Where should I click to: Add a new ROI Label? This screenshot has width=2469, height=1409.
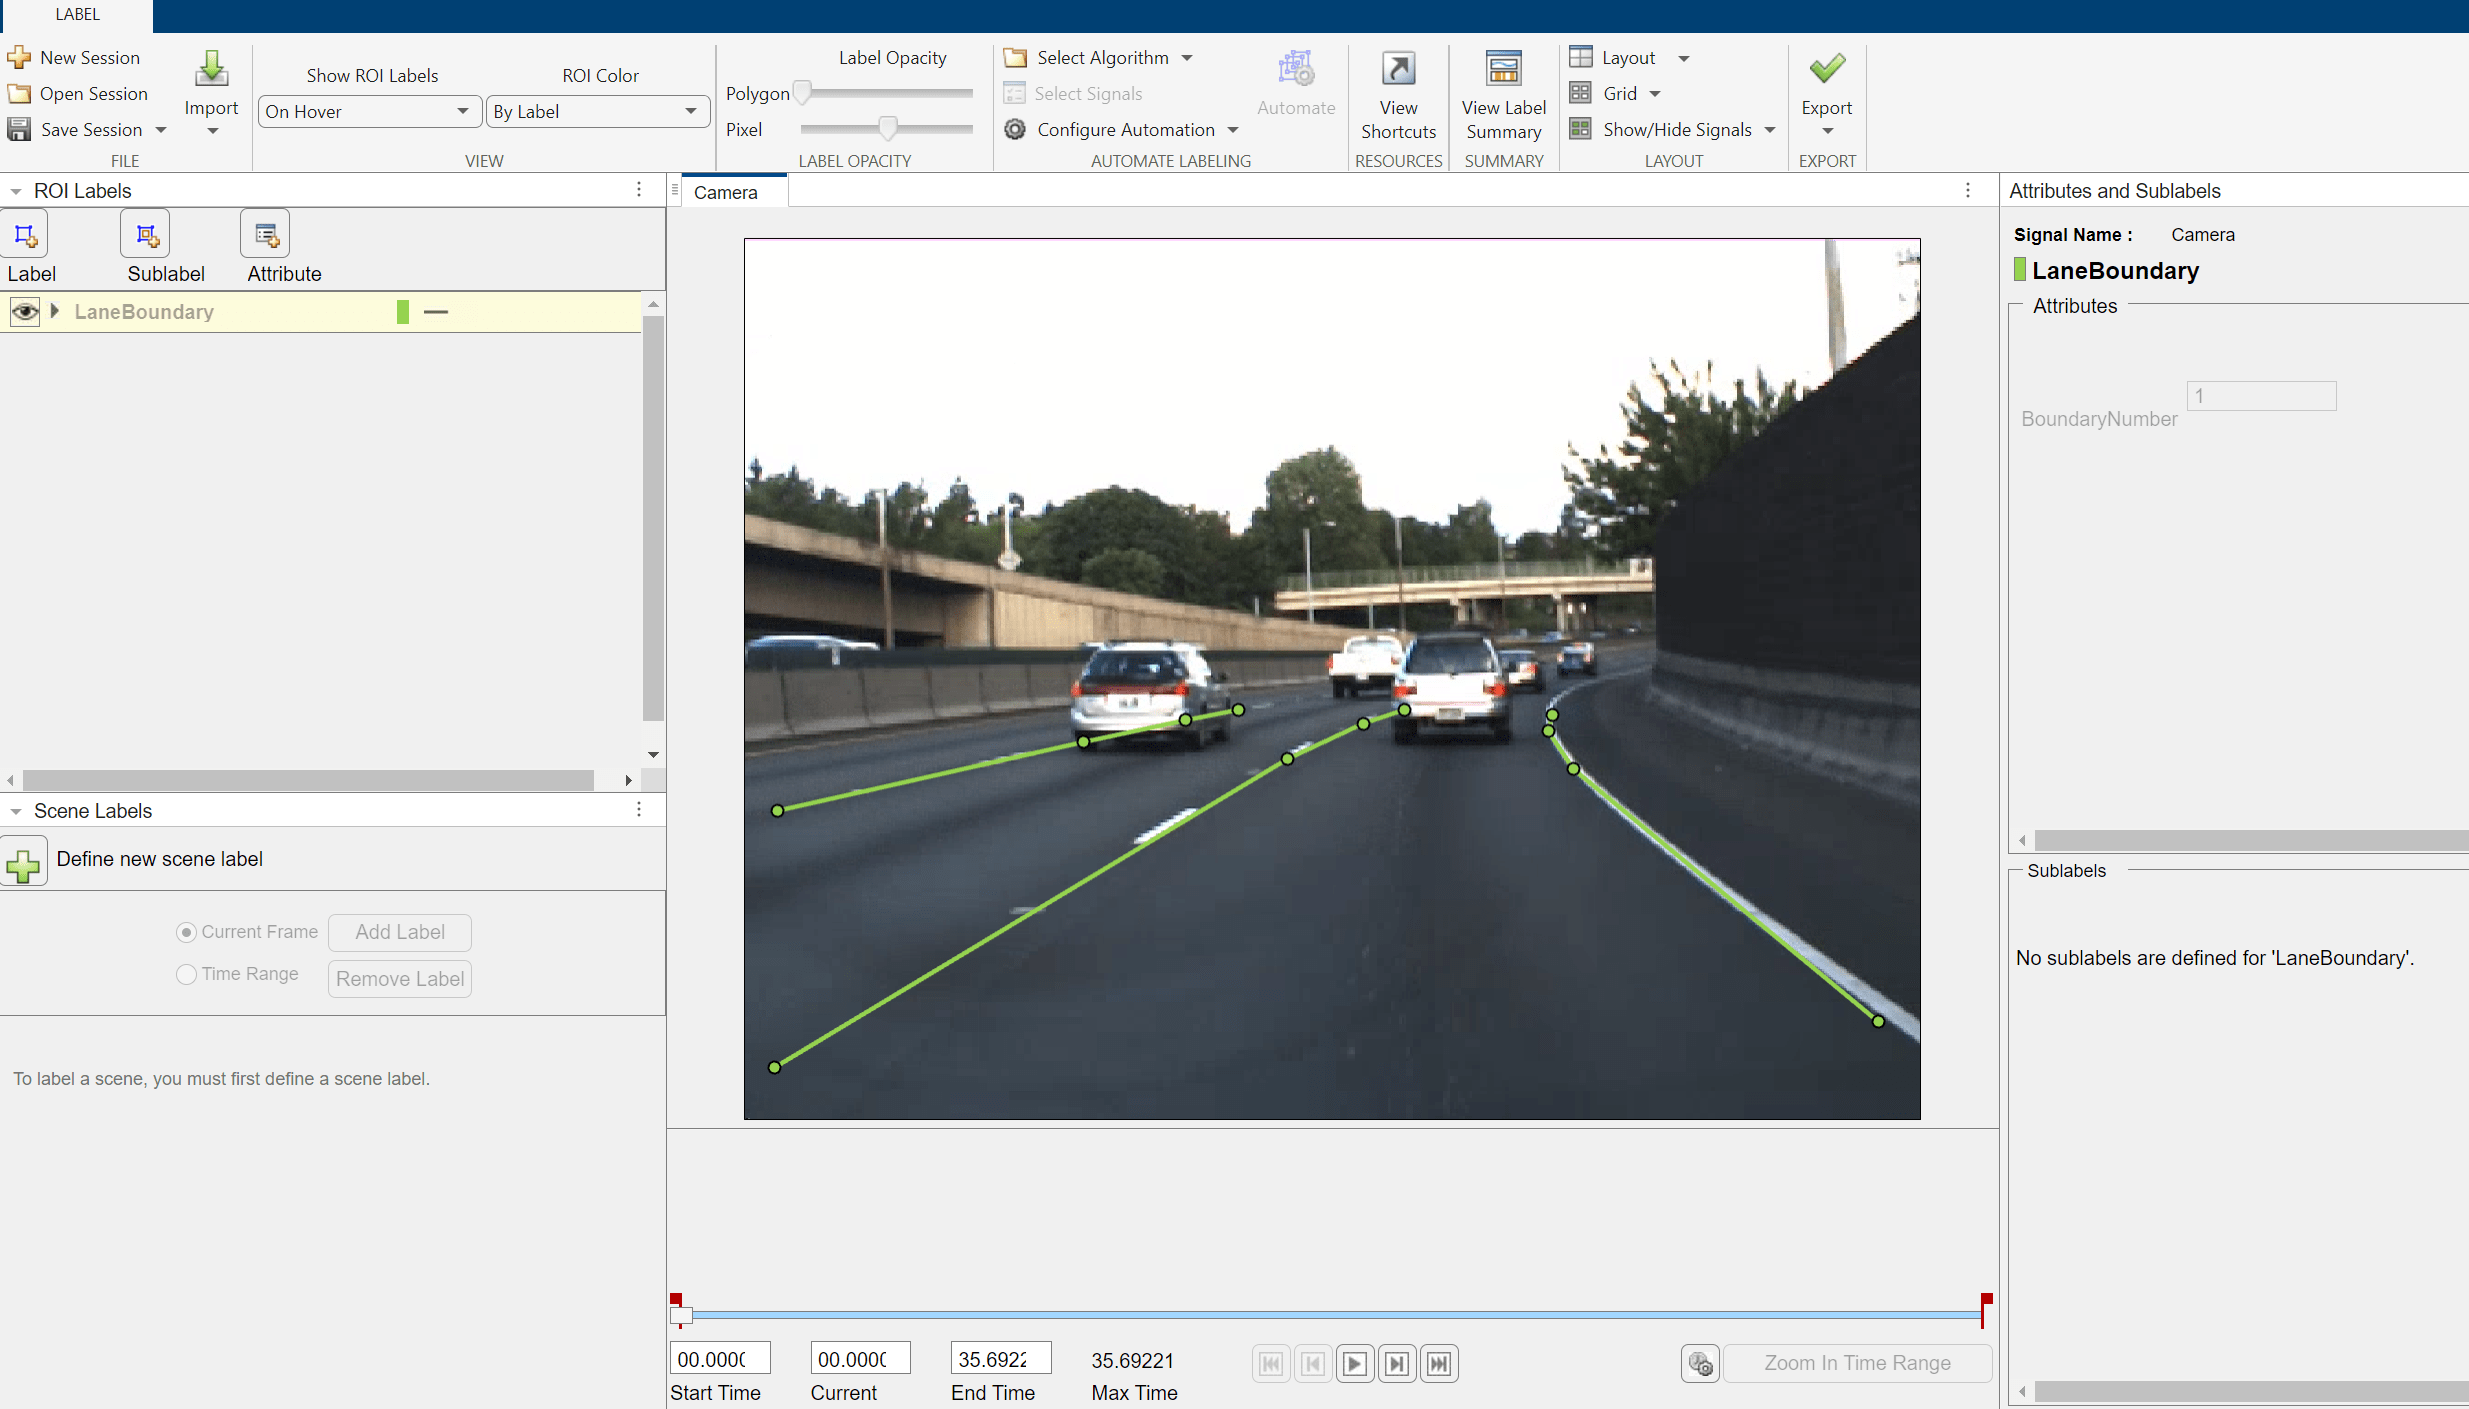click(x=25, y=236)
